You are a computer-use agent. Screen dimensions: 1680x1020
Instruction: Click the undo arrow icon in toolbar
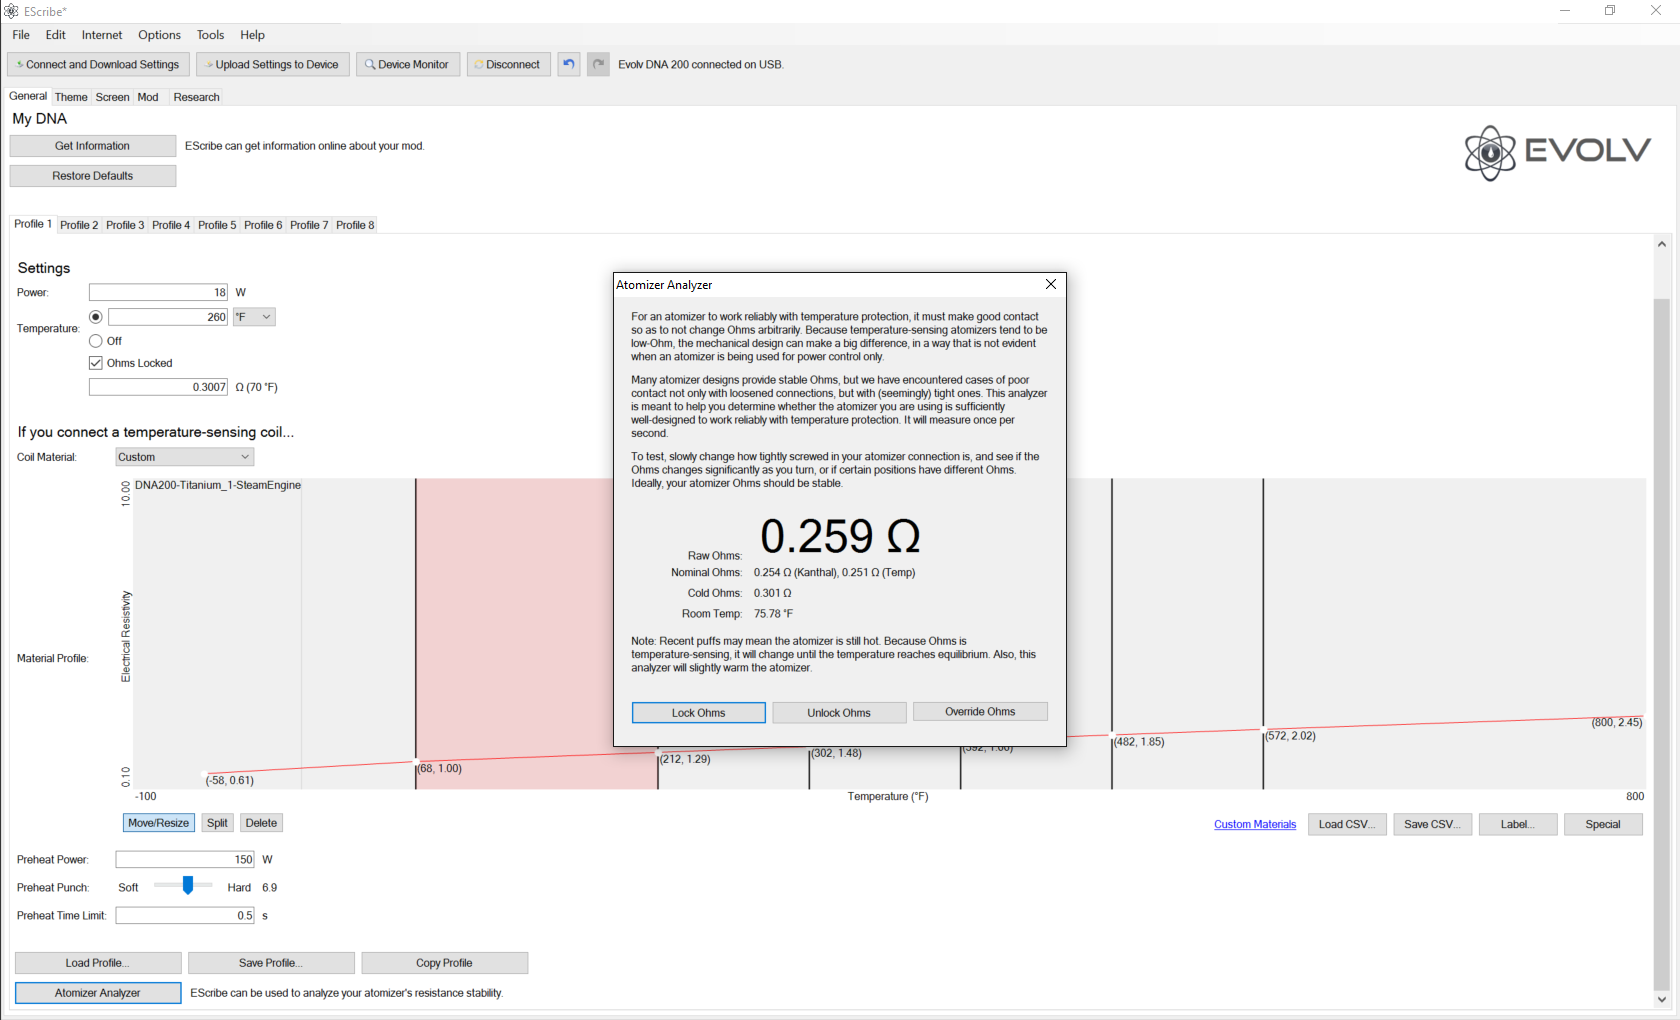click(x=568, y=64)
